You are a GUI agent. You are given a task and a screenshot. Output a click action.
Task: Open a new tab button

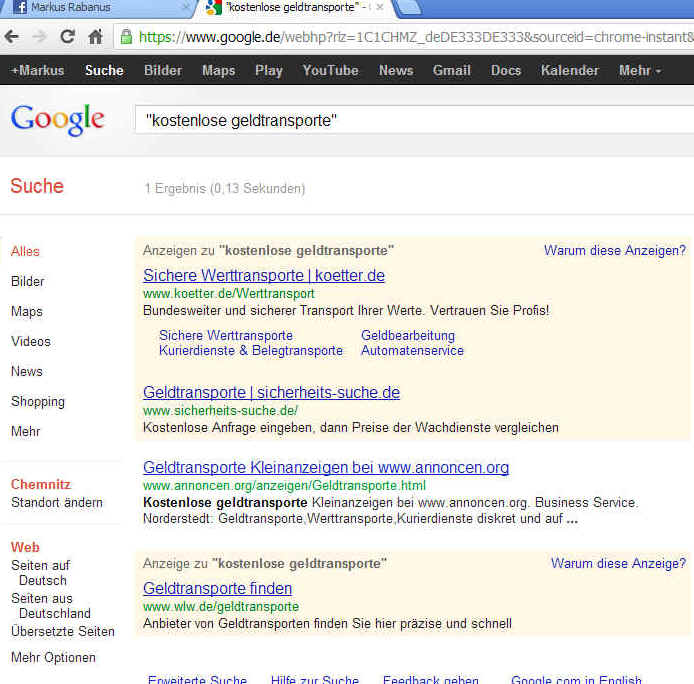[x=409, y=7]
